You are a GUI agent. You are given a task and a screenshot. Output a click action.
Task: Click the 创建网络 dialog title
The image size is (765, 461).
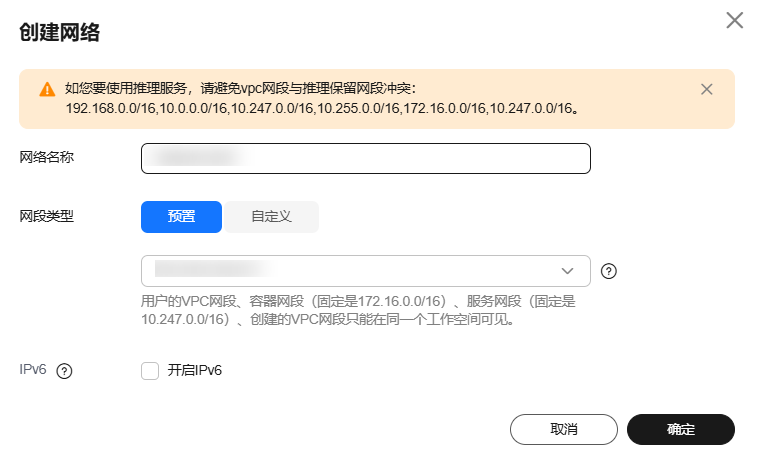click(x=60, y=33)
